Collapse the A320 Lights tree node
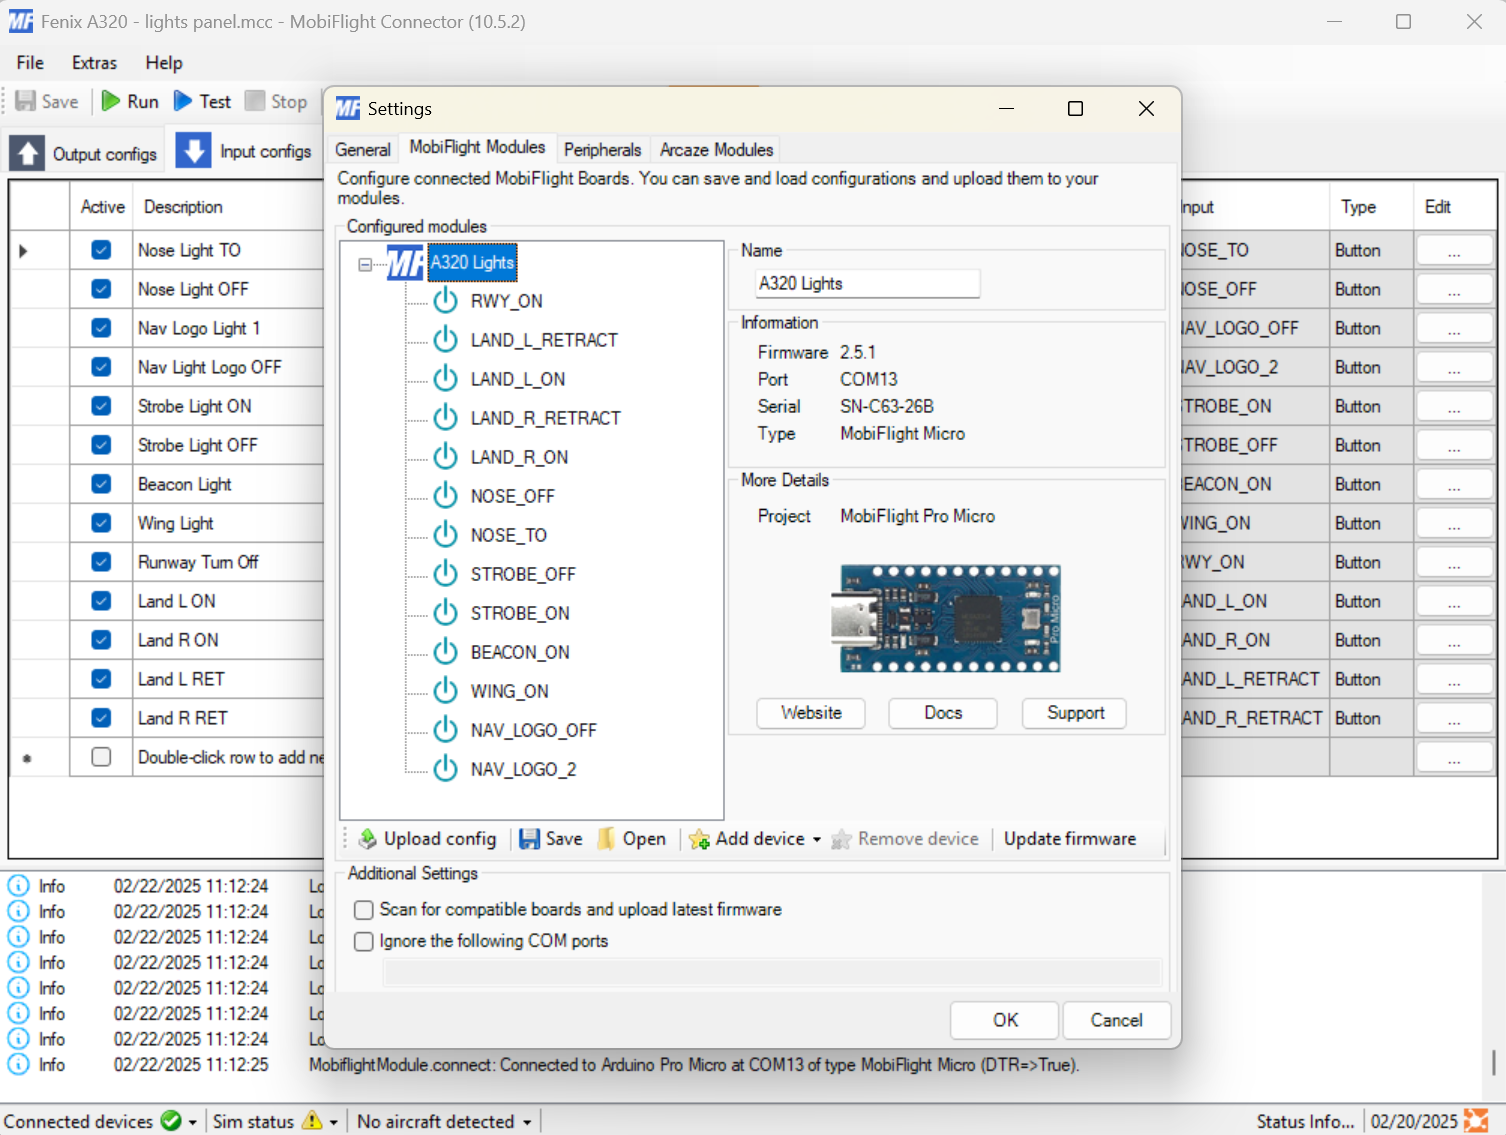 pyautogui.click(x=365, y=265)
